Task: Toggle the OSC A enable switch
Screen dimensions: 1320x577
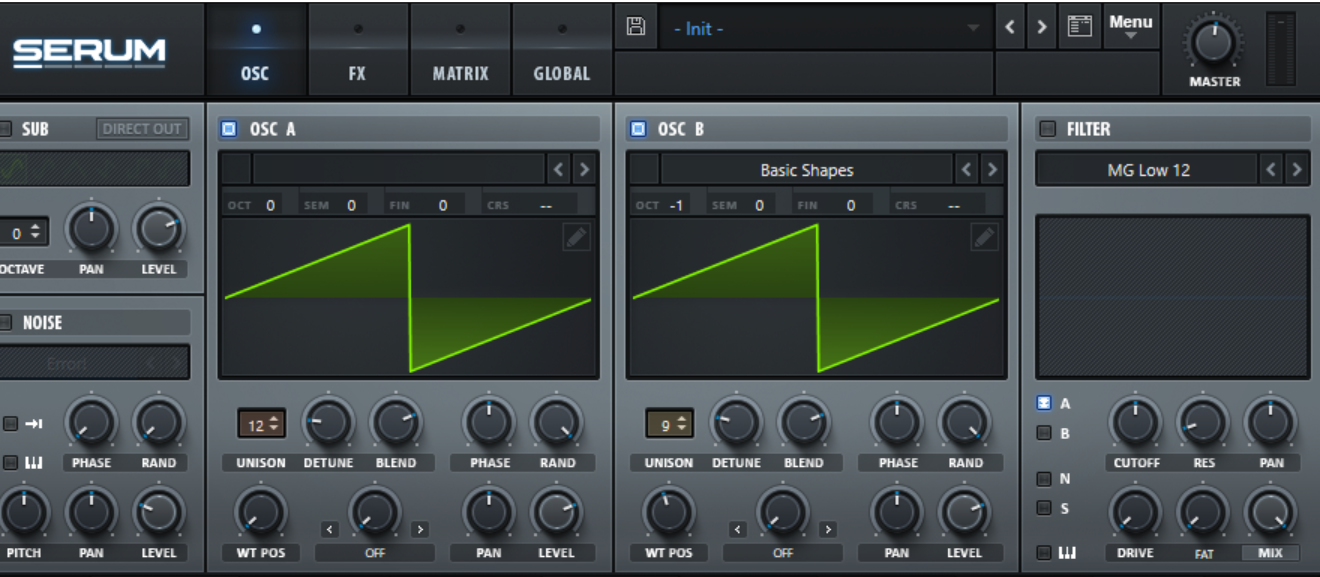Action: point(229,129)
